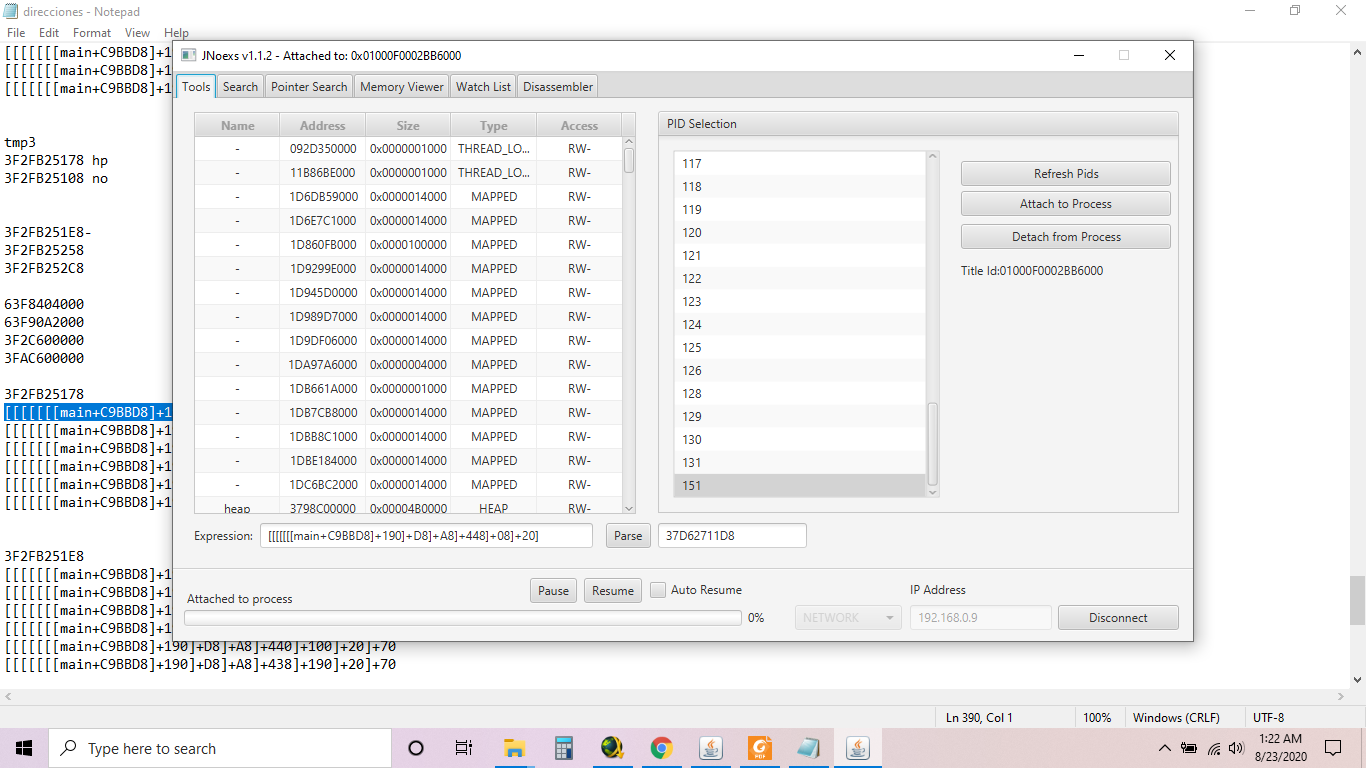Open the notification center icon
Viewport: 1366px width, 768px height.
(1333, 748)
